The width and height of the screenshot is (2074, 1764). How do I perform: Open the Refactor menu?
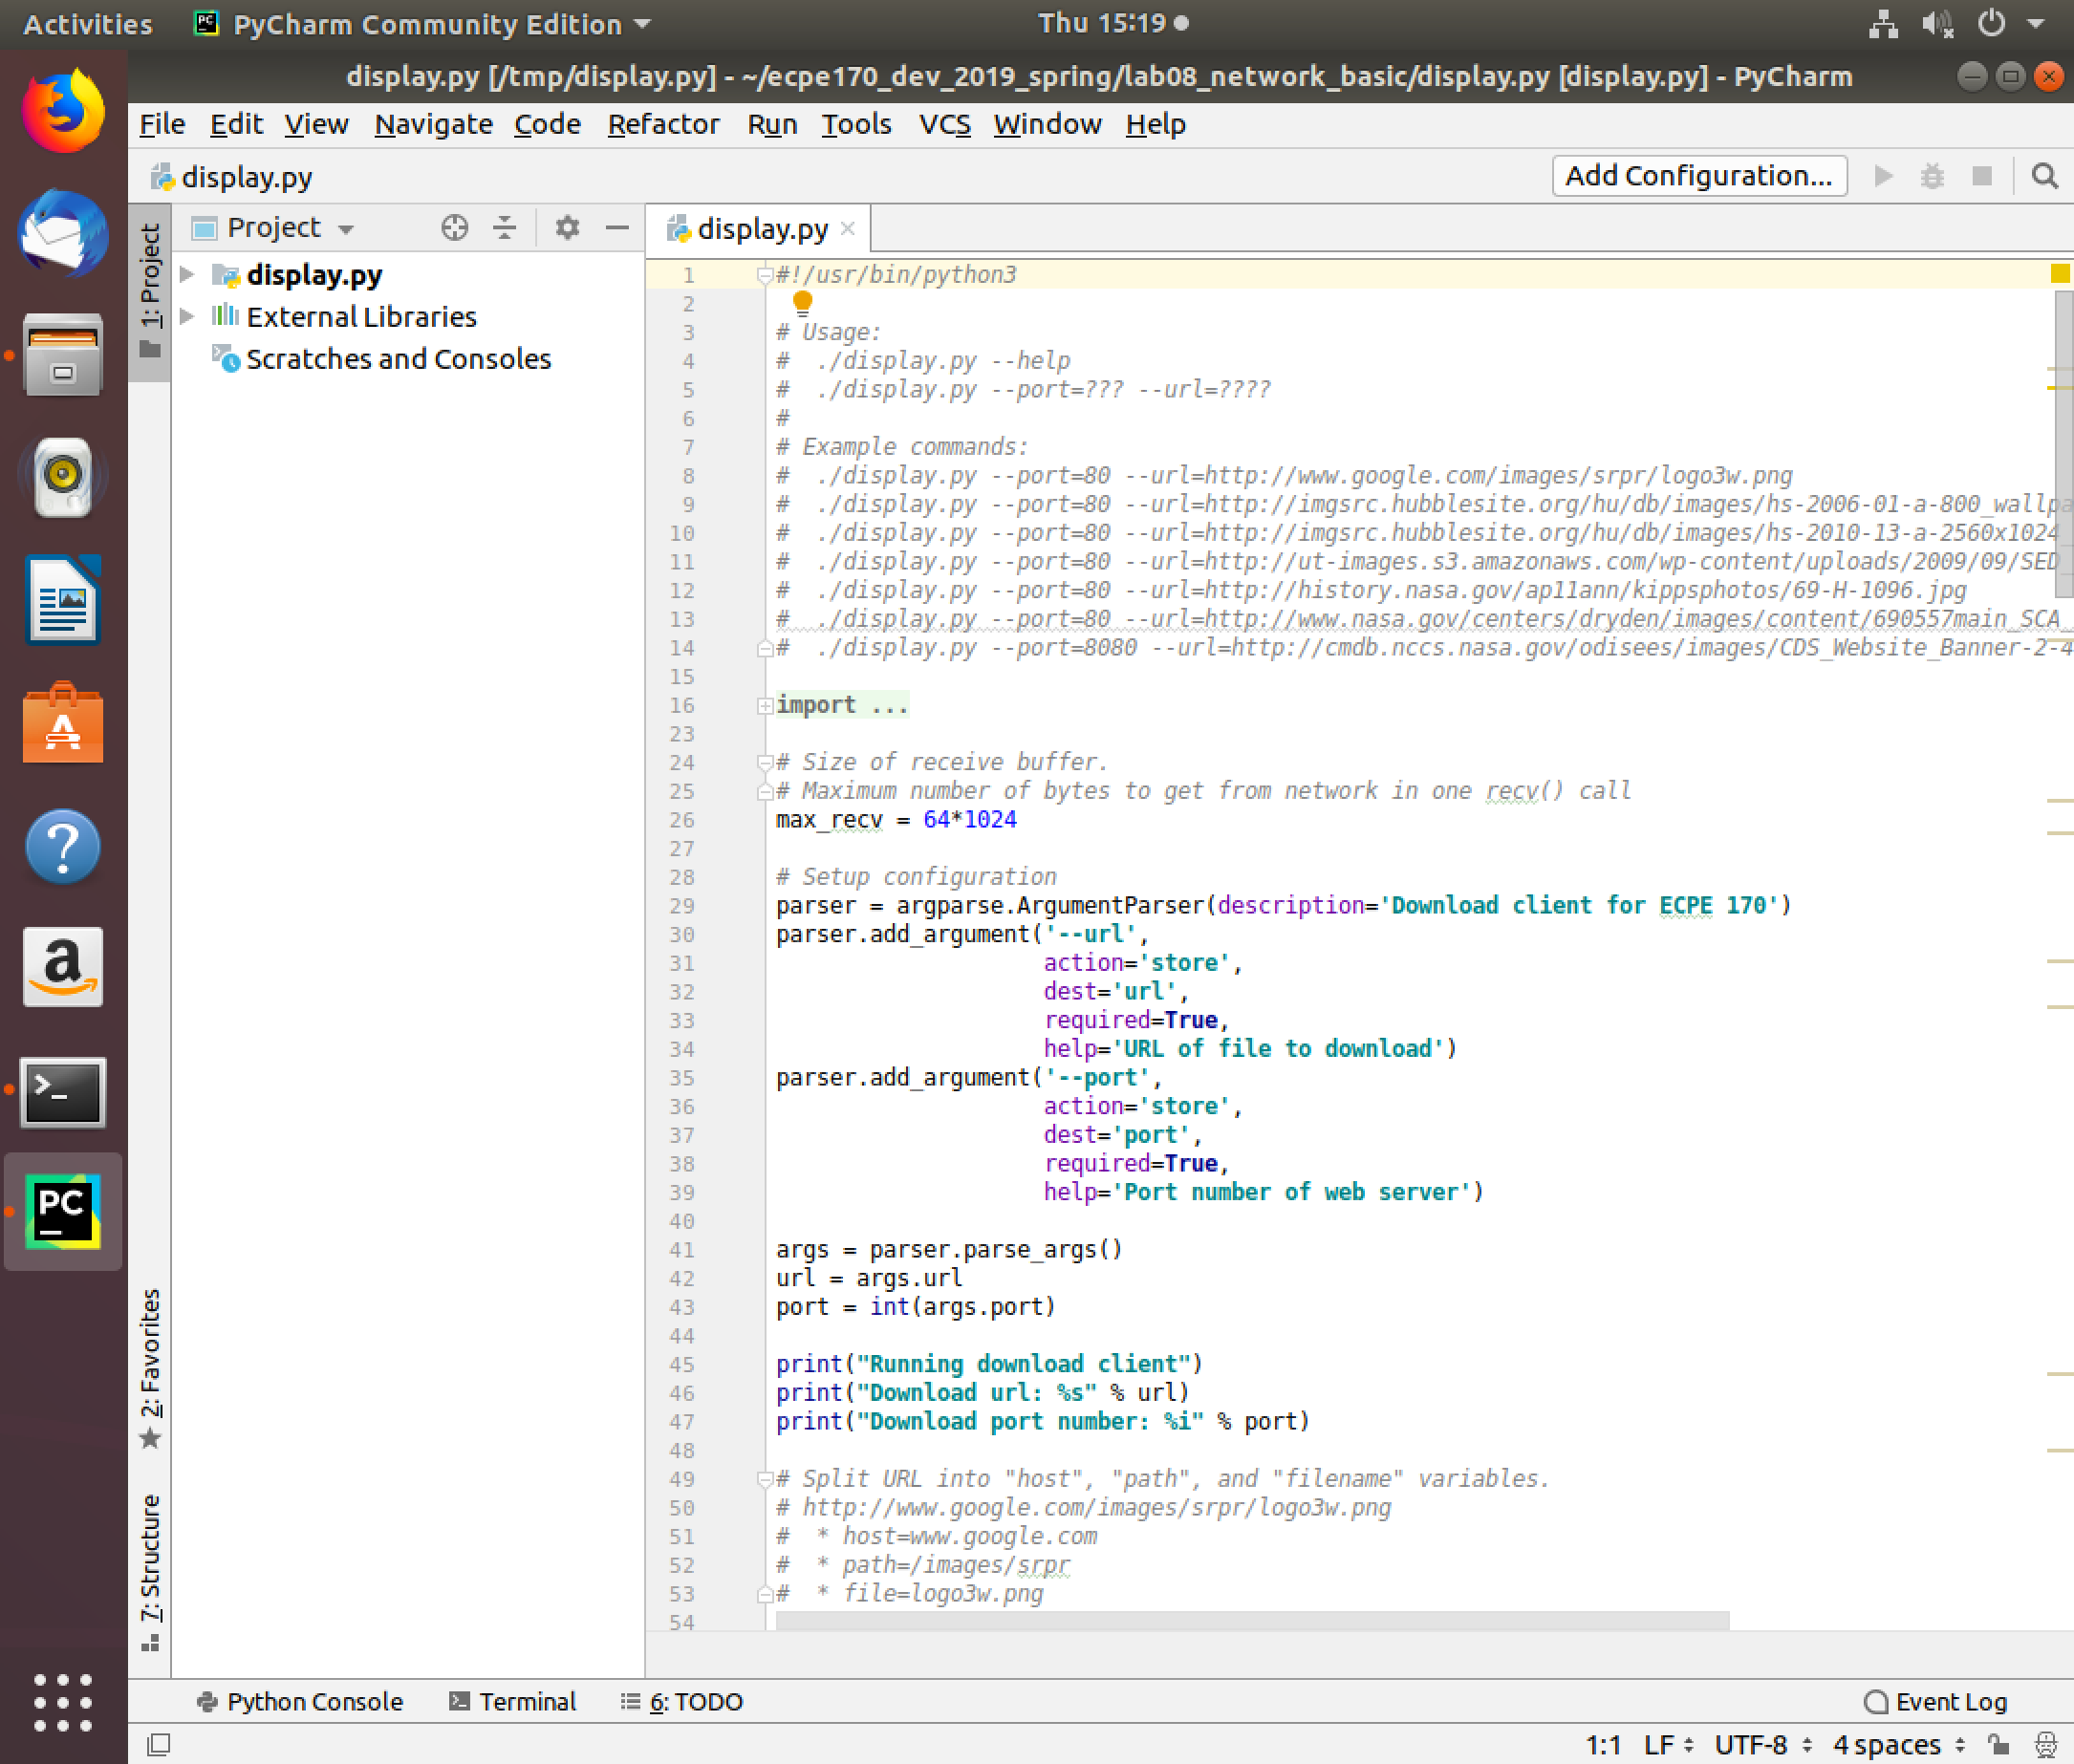click(x=662, y=124)
